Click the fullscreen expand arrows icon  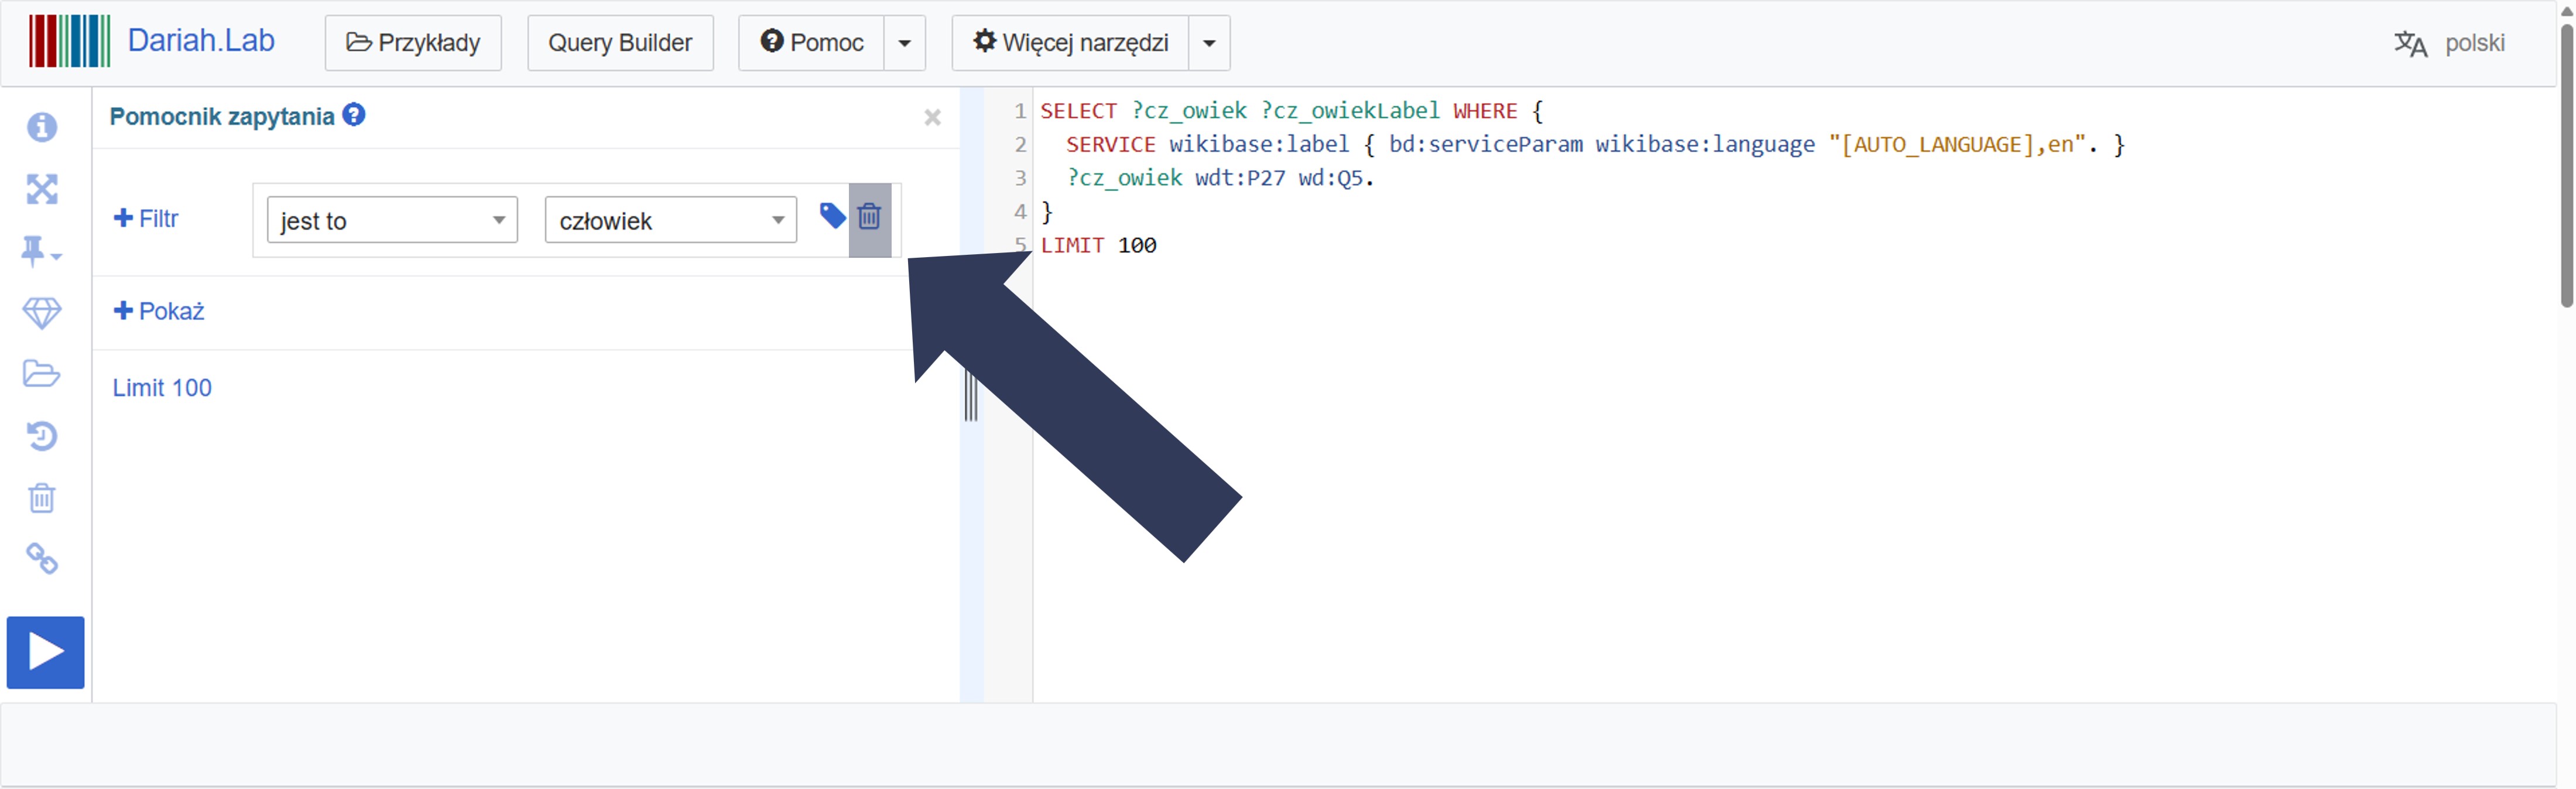(x=42, y=189)
